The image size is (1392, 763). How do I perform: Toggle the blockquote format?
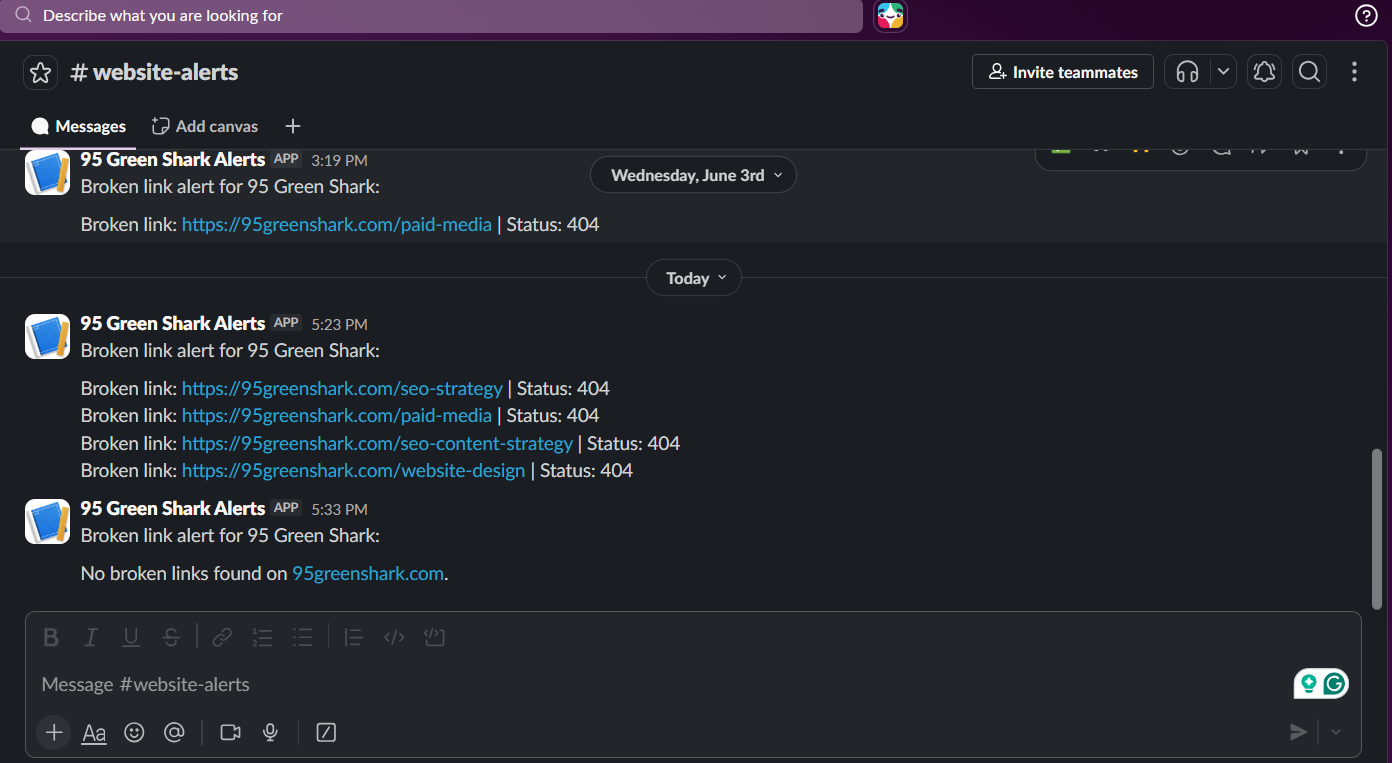point(353,637)
